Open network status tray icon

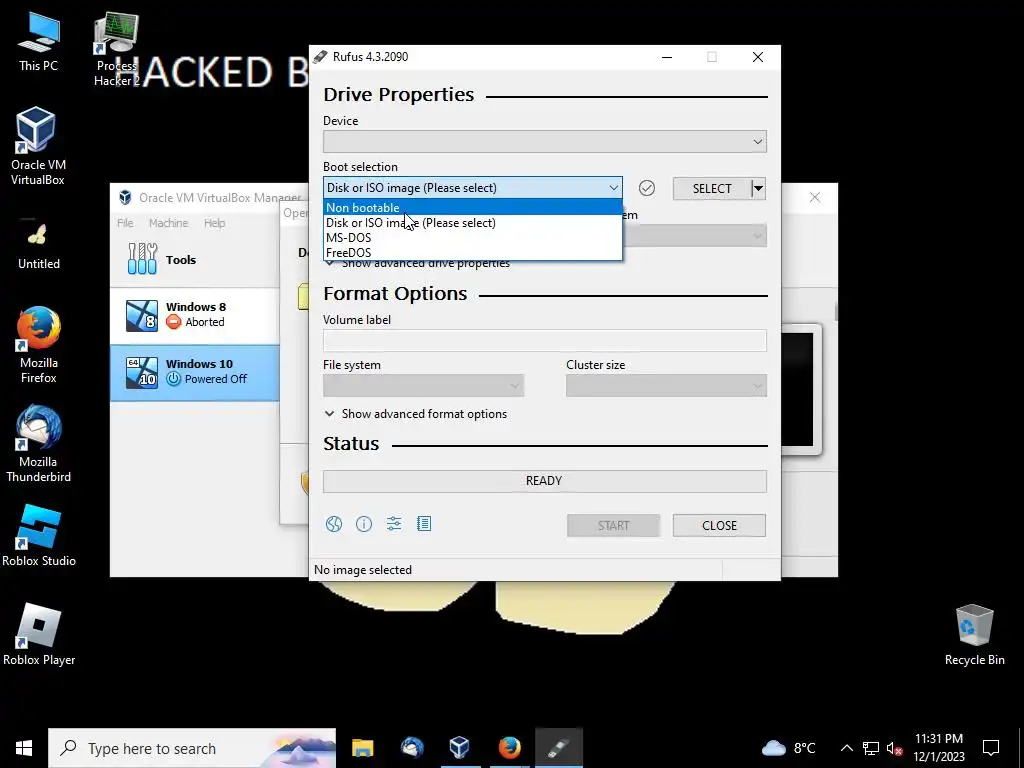(871, 748)
